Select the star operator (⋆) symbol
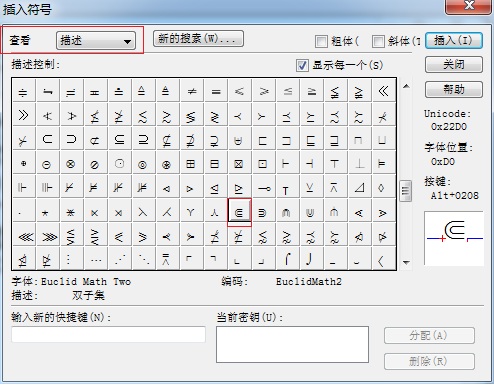This screenshot has width=494, height=385. point(47,212)
